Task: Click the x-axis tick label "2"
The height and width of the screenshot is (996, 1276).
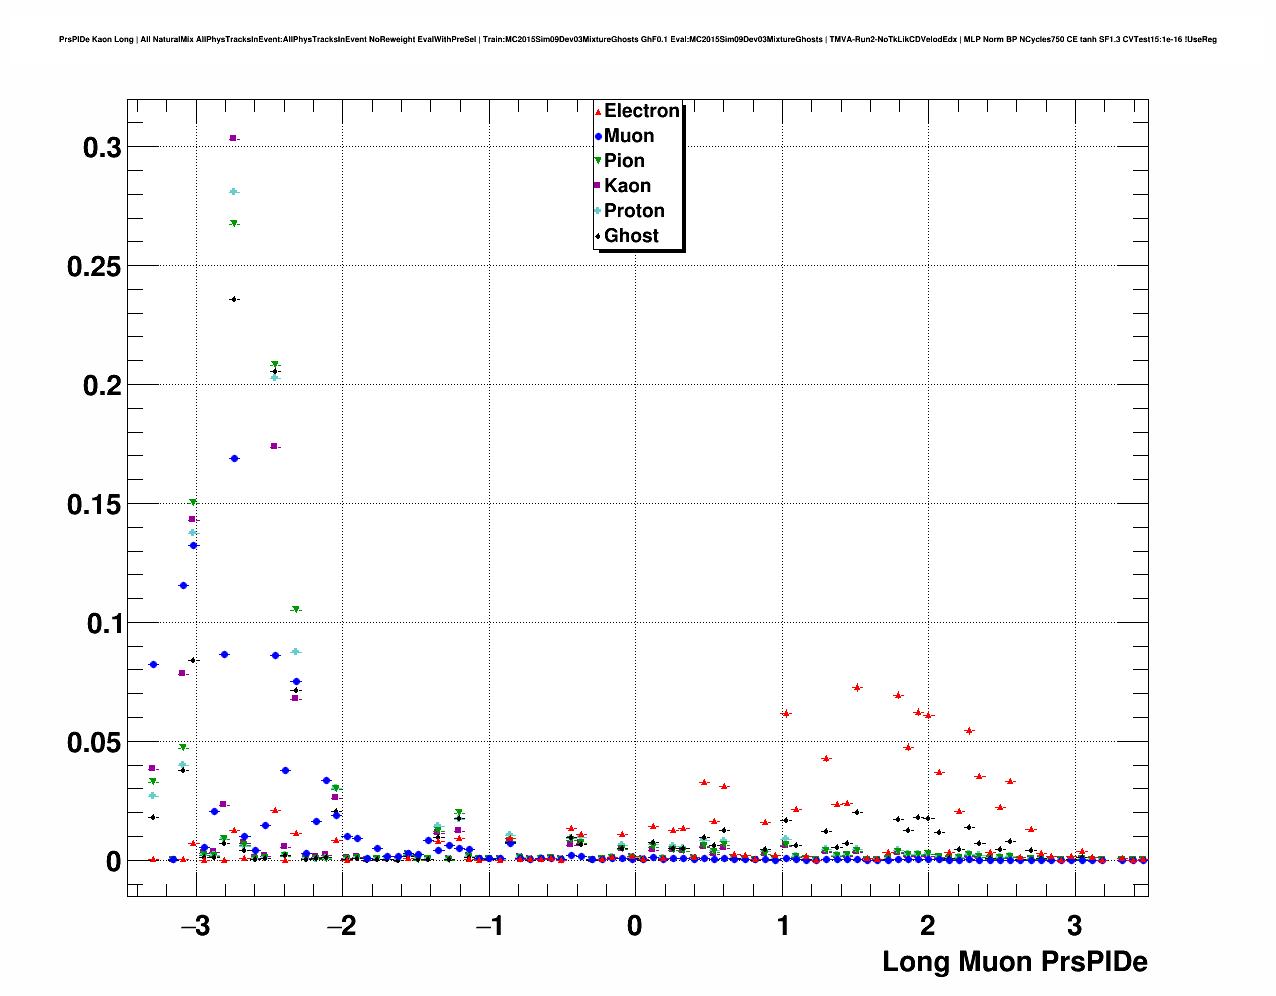Action: point(928,926)
